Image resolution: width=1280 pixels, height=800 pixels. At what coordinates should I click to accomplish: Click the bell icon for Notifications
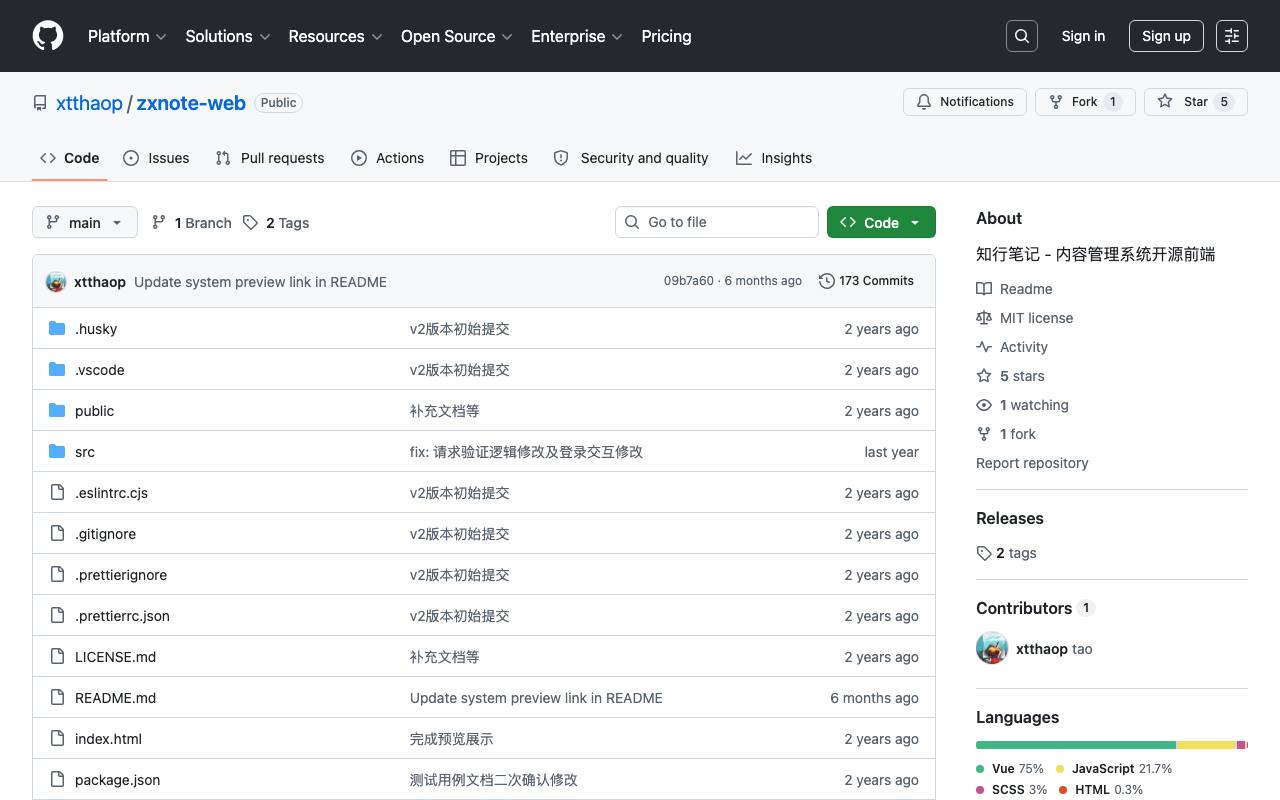pyautogui.click(x=924, y=102)
